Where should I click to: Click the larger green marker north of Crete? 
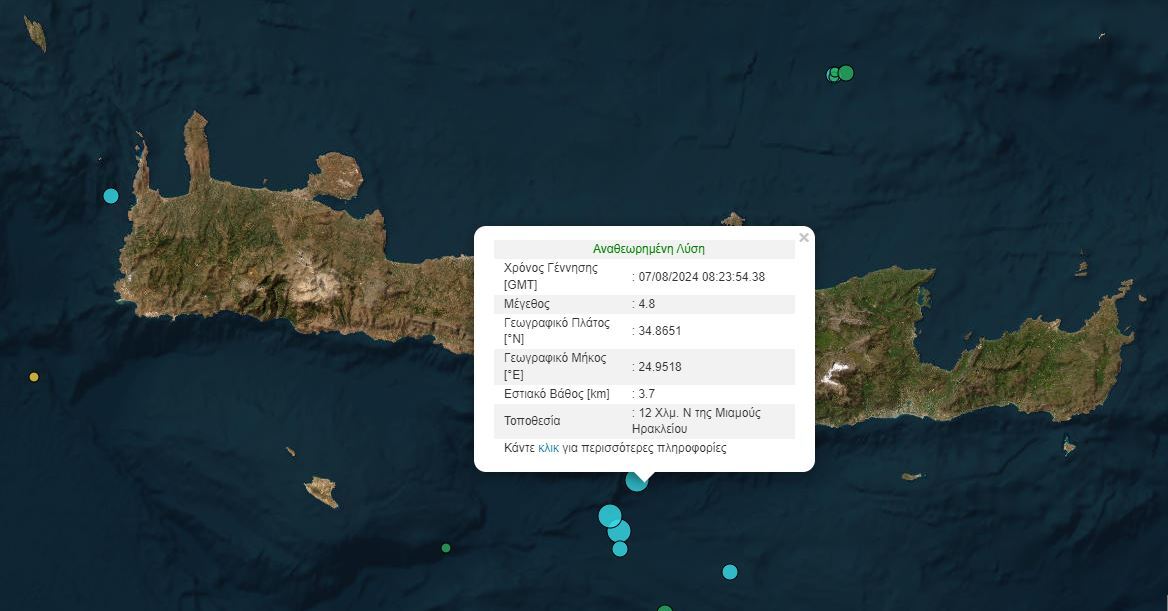pos(845,73)
